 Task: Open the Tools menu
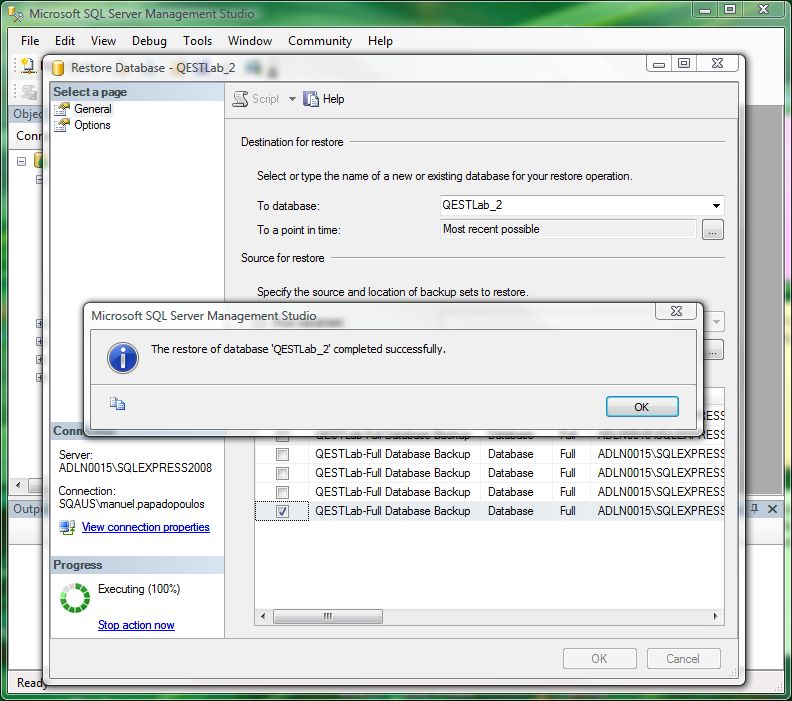197,41
